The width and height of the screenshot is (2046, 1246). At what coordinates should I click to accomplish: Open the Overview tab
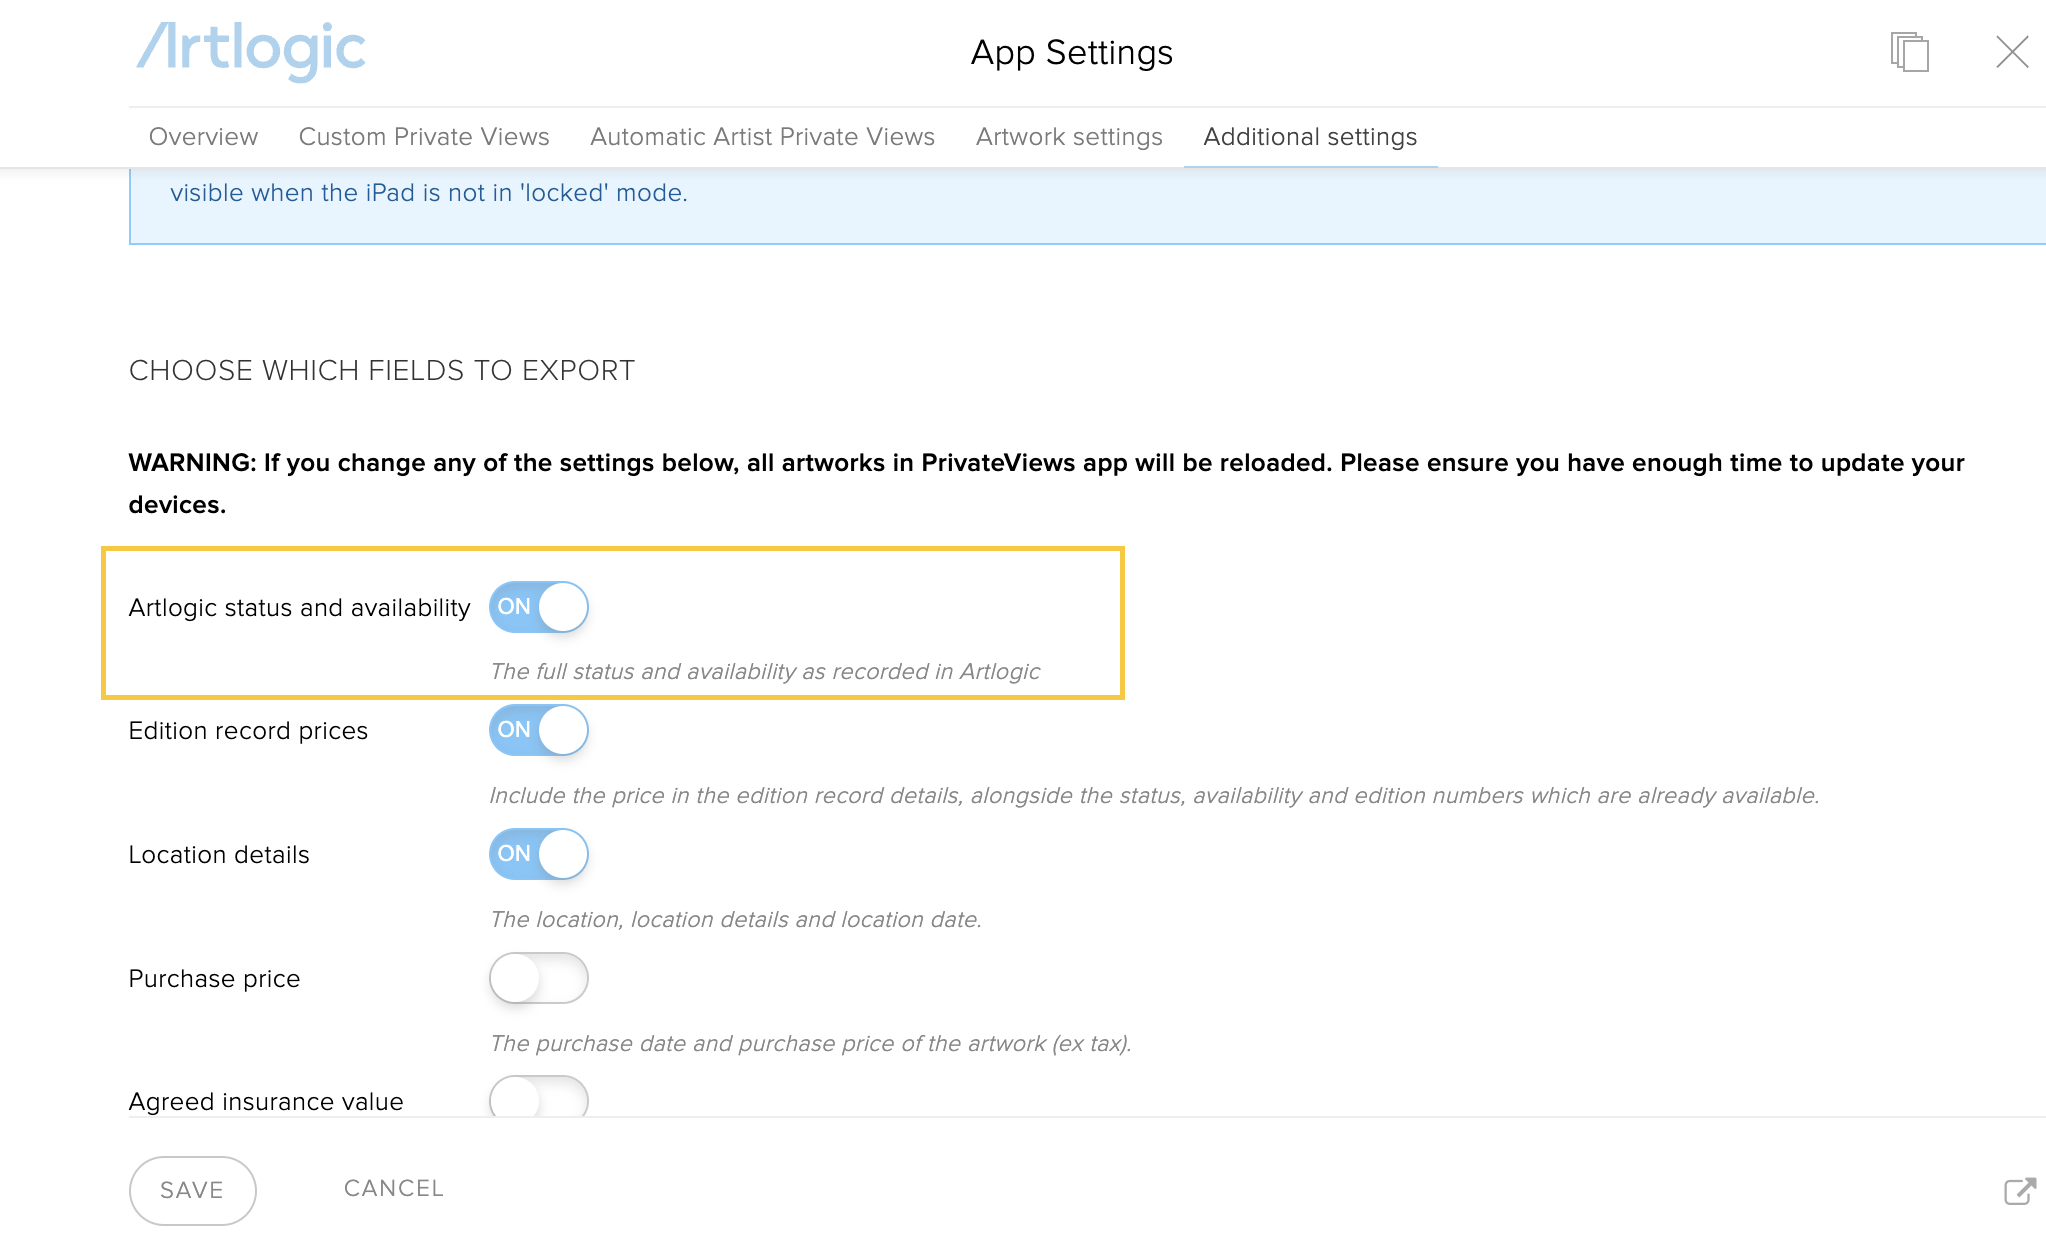click(203, 137)
